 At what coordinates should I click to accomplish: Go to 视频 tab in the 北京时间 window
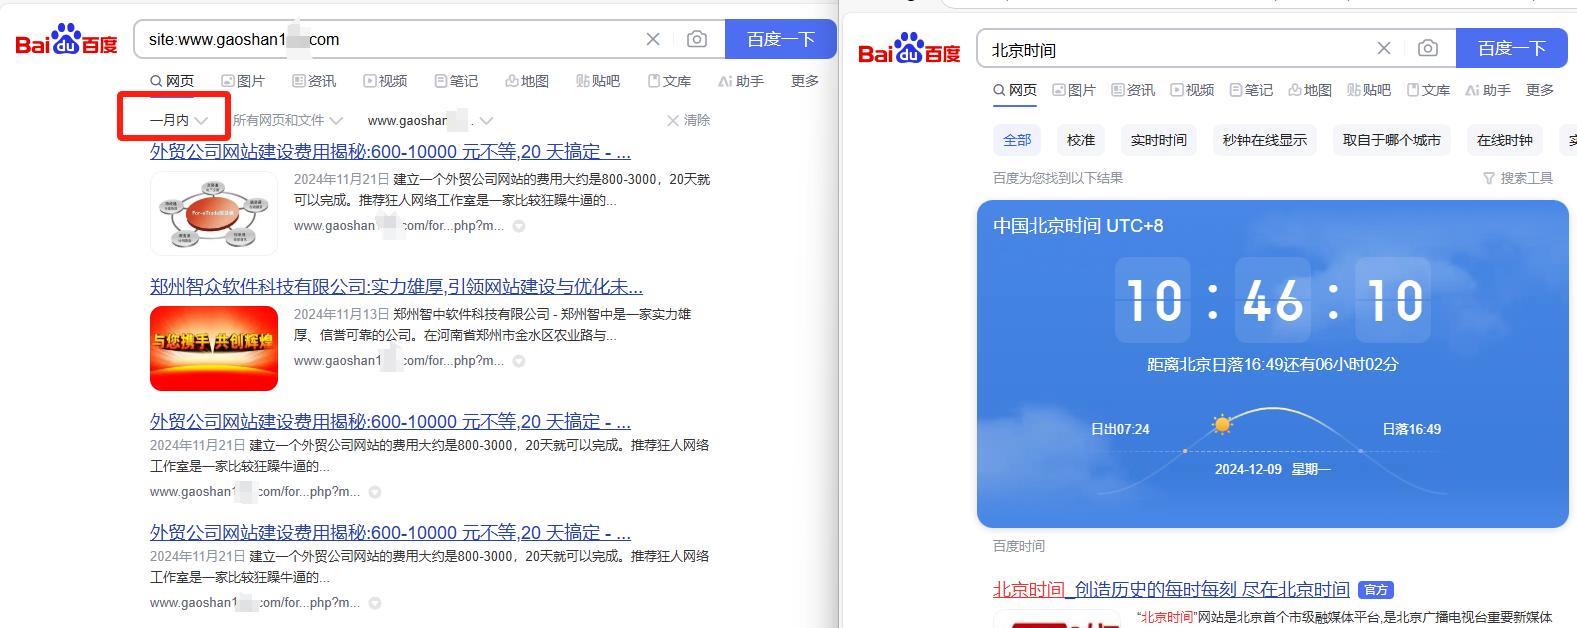tap(1192, 90)
